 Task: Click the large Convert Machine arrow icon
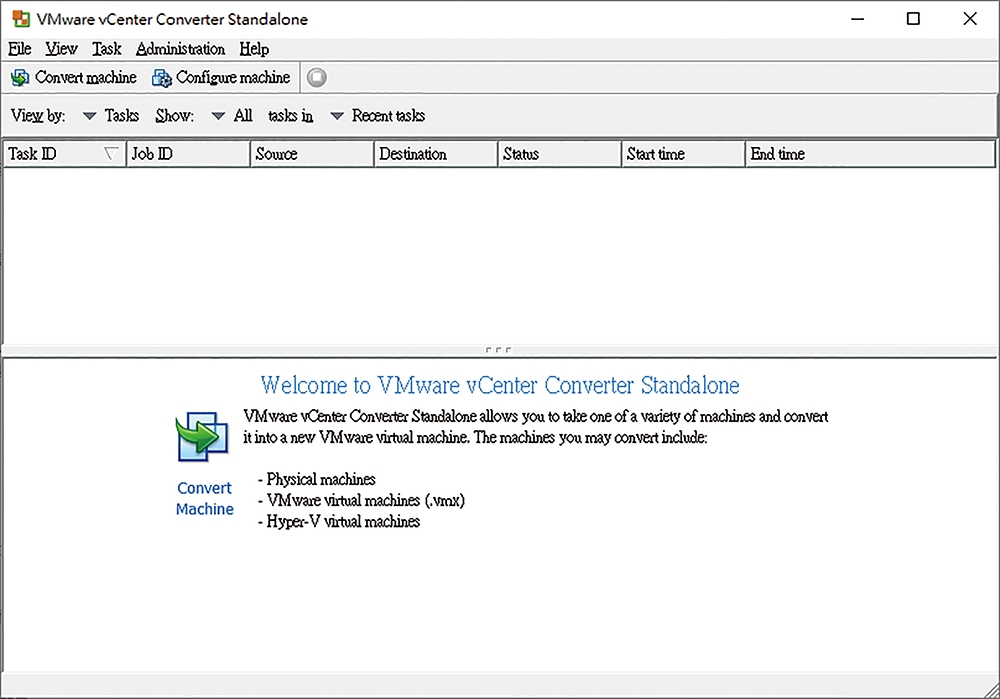pos(204,437)
